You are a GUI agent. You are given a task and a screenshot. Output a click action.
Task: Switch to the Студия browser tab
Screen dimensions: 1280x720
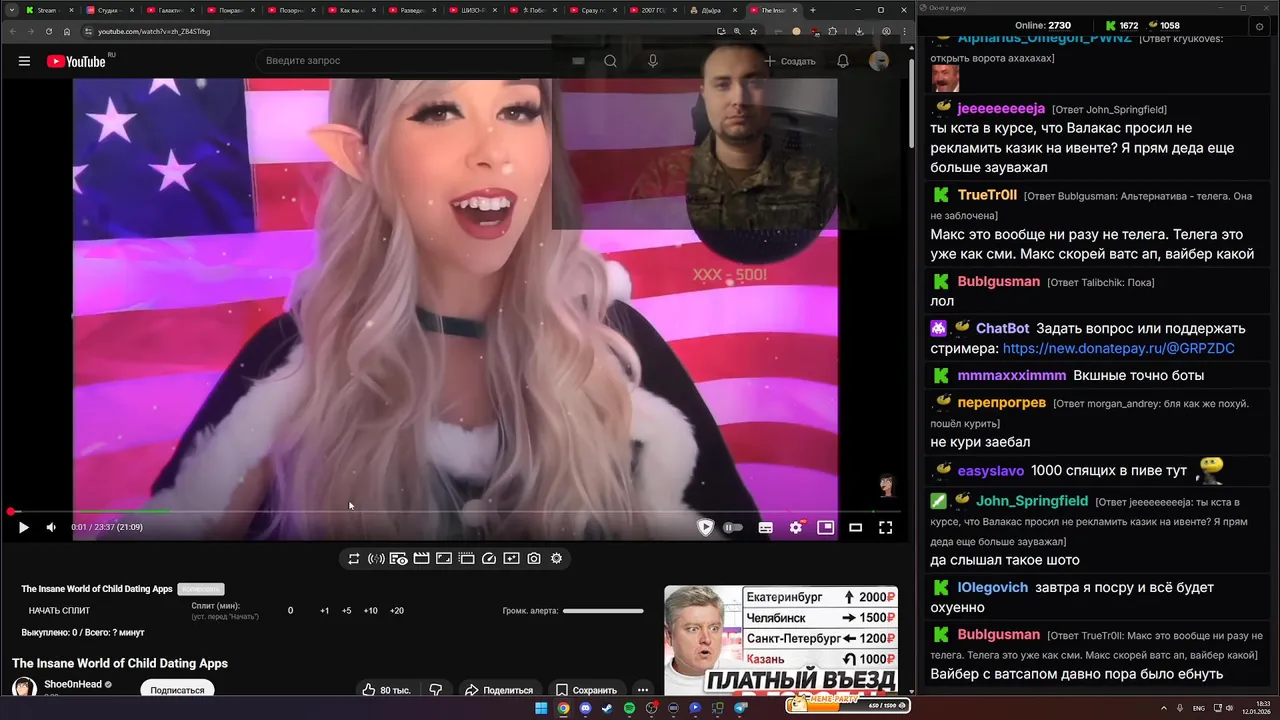pyautogui.click(x=108, y=10)
